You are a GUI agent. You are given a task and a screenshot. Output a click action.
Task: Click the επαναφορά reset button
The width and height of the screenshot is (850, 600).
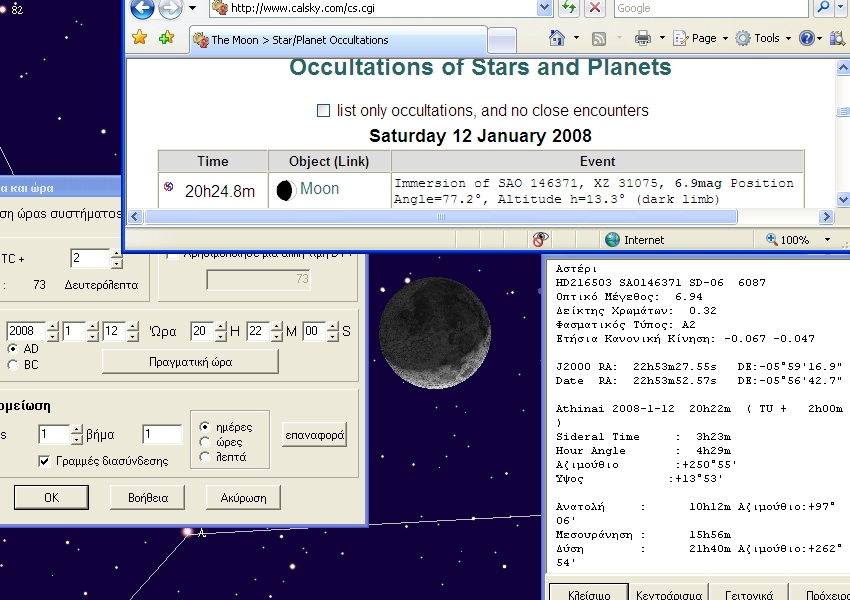314,435
